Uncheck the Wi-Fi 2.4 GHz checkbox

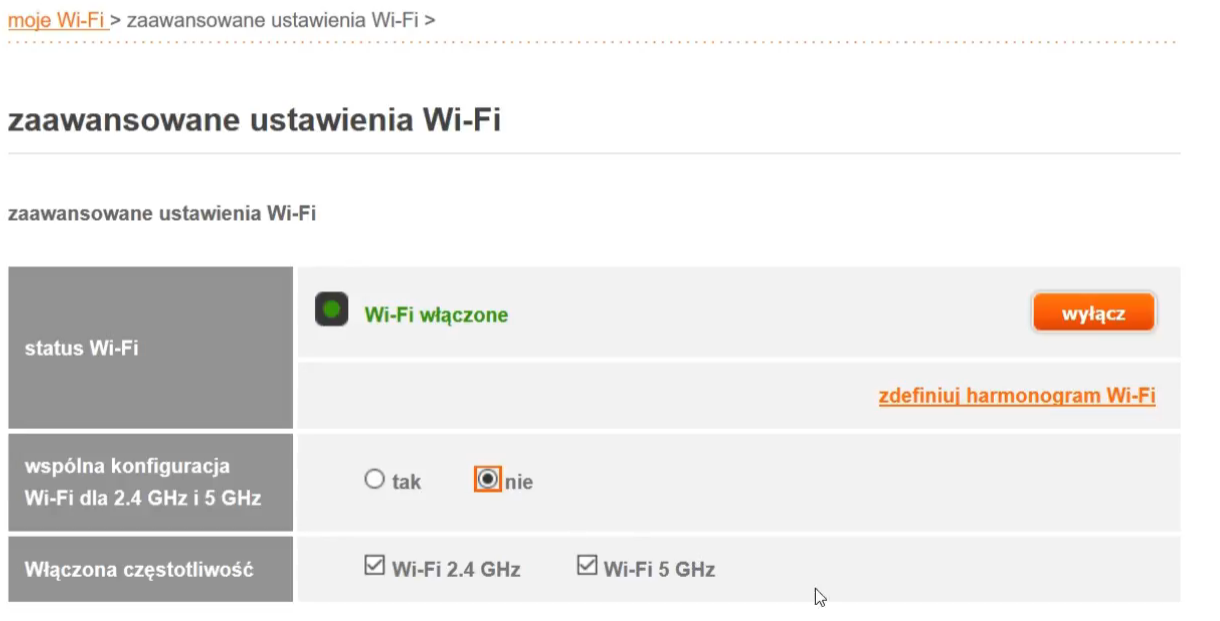374,567
